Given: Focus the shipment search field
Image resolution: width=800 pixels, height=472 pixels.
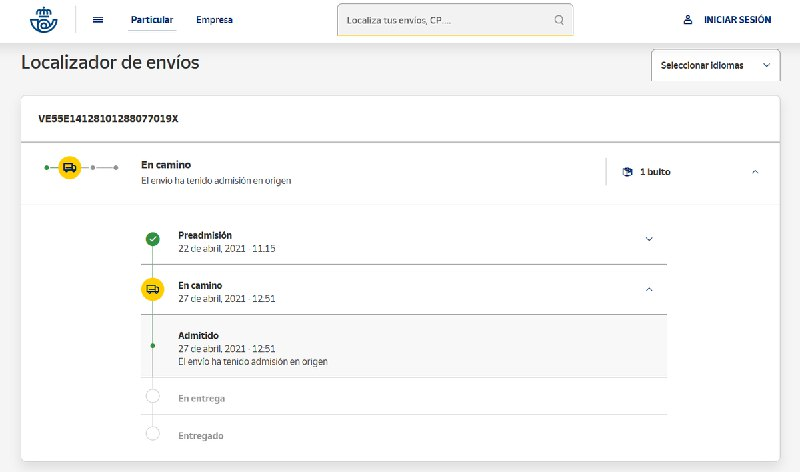Looking at the screenshot, I should point(455,20).
